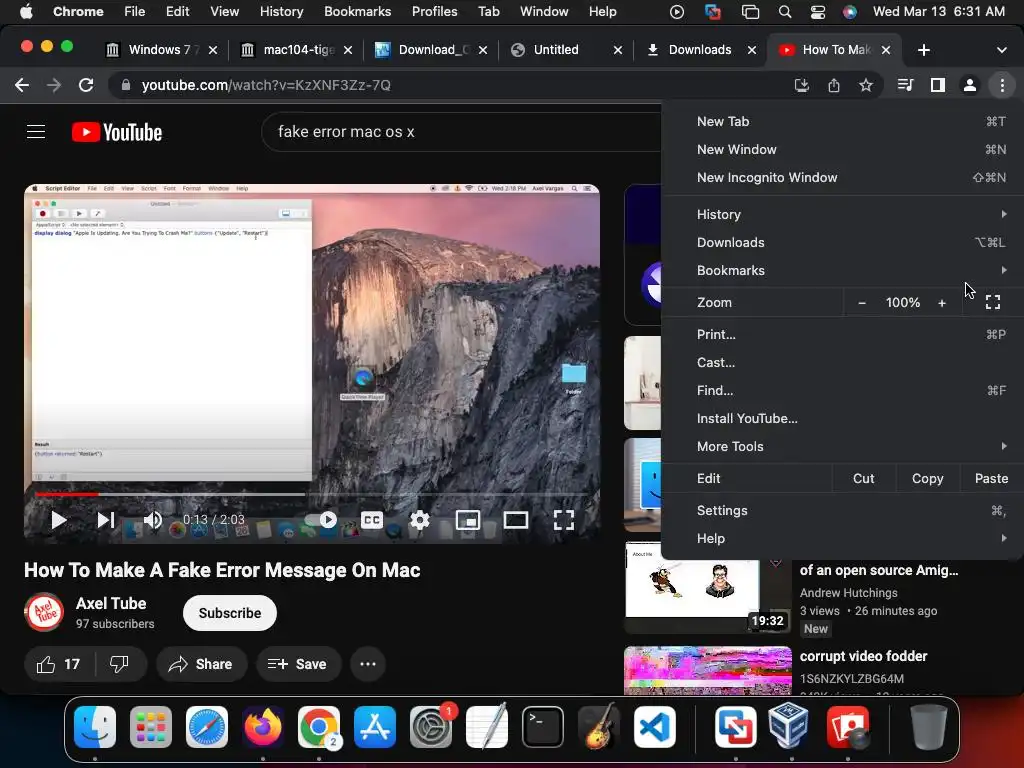Open Spotlight search in menu bar
Screen dimensions: 1024x768
pyautogui.click(x=785, y=11)
